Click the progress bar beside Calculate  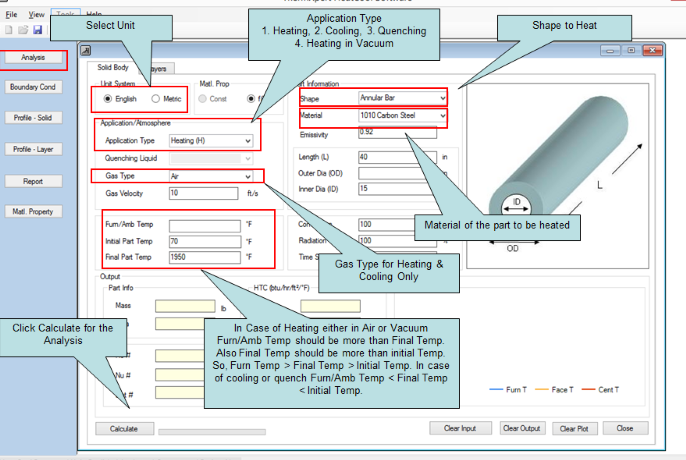212,432
